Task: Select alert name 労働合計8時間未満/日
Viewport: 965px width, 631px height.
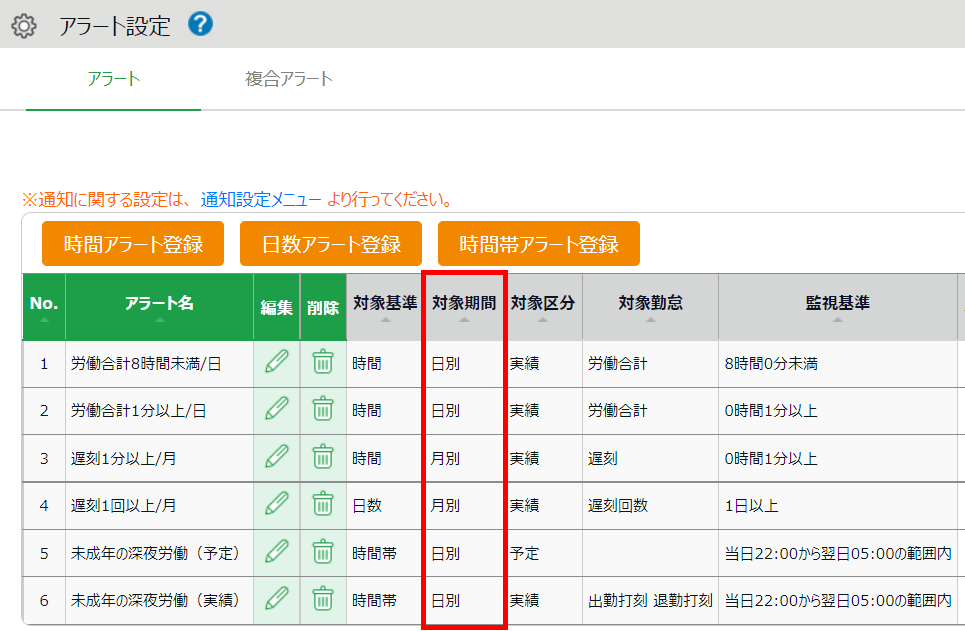Action: [x=146, y=363]
